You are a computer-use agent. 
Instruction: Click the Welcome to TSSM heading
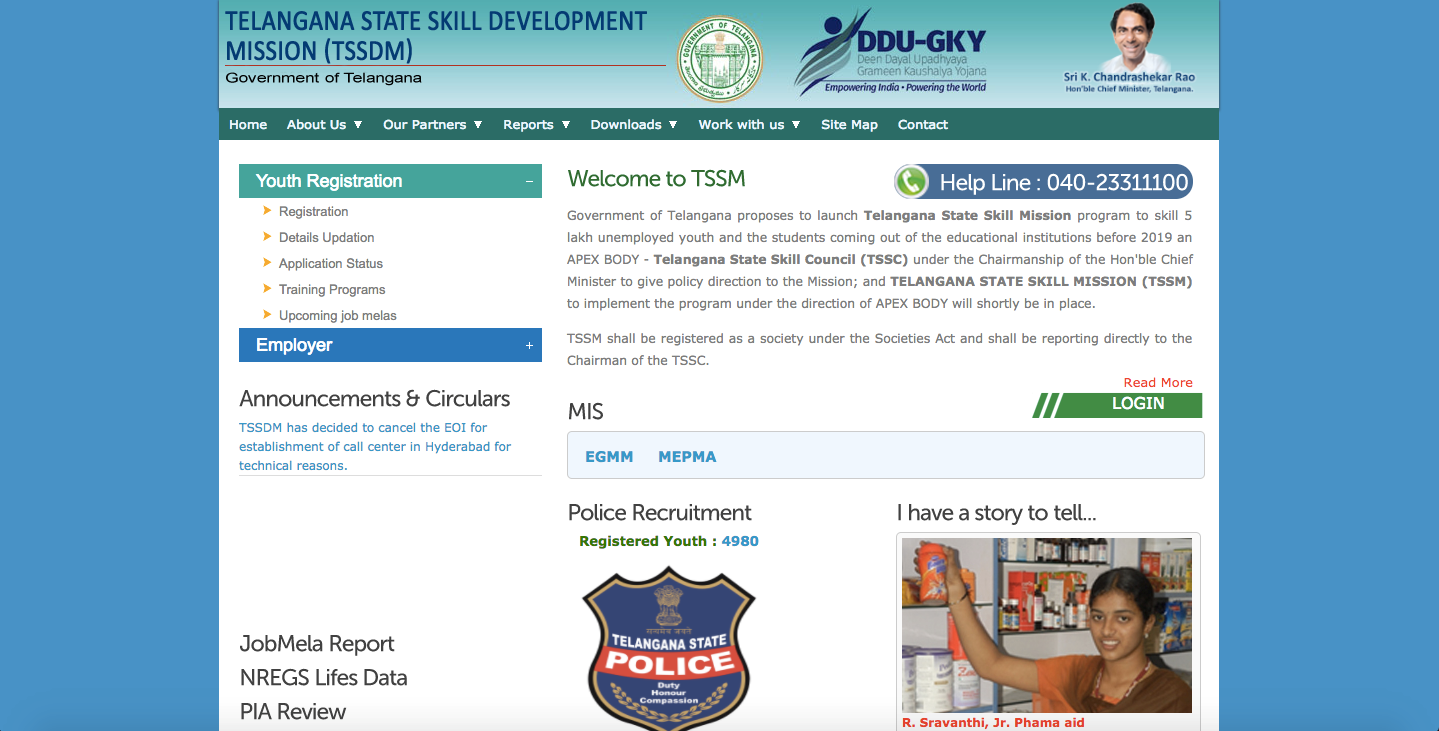(x=656, y=179)
